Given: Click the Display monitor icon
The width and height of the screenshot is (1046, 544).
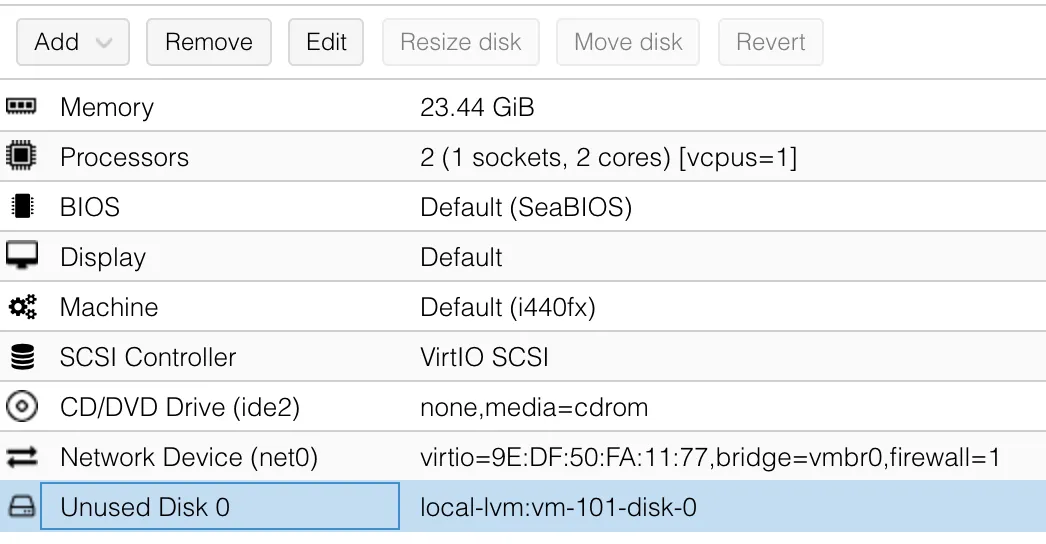Looking at the screenshot, I should pyautogui.click(x=22, y=256).
